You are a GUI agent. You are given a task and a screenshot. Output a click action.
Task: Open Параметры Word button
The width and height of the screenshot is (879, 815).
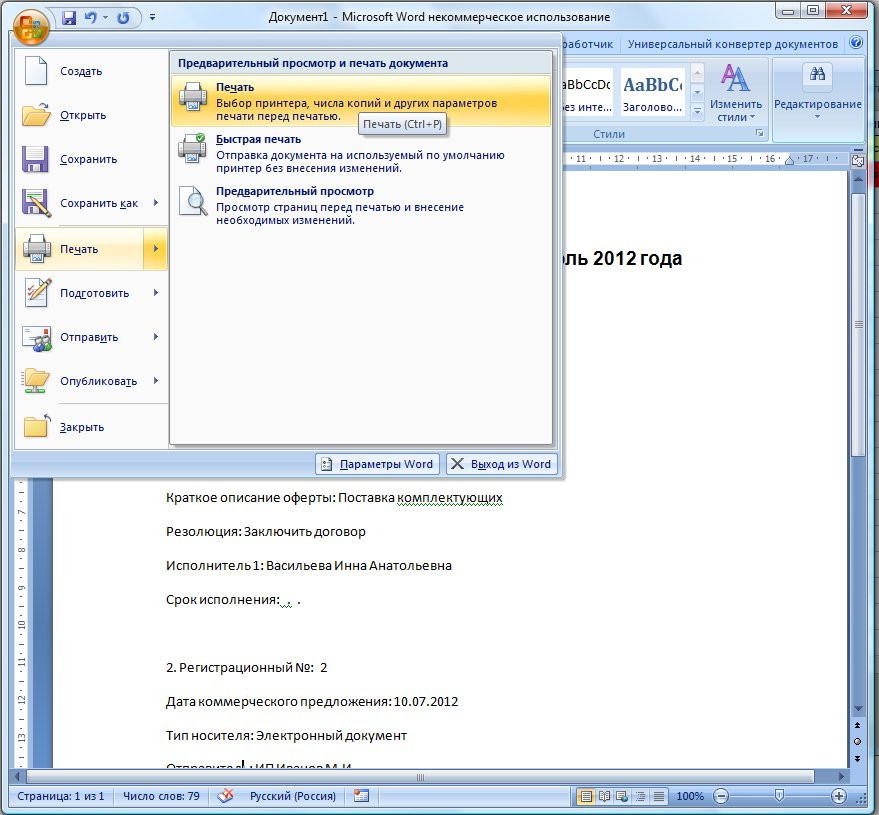377,464
